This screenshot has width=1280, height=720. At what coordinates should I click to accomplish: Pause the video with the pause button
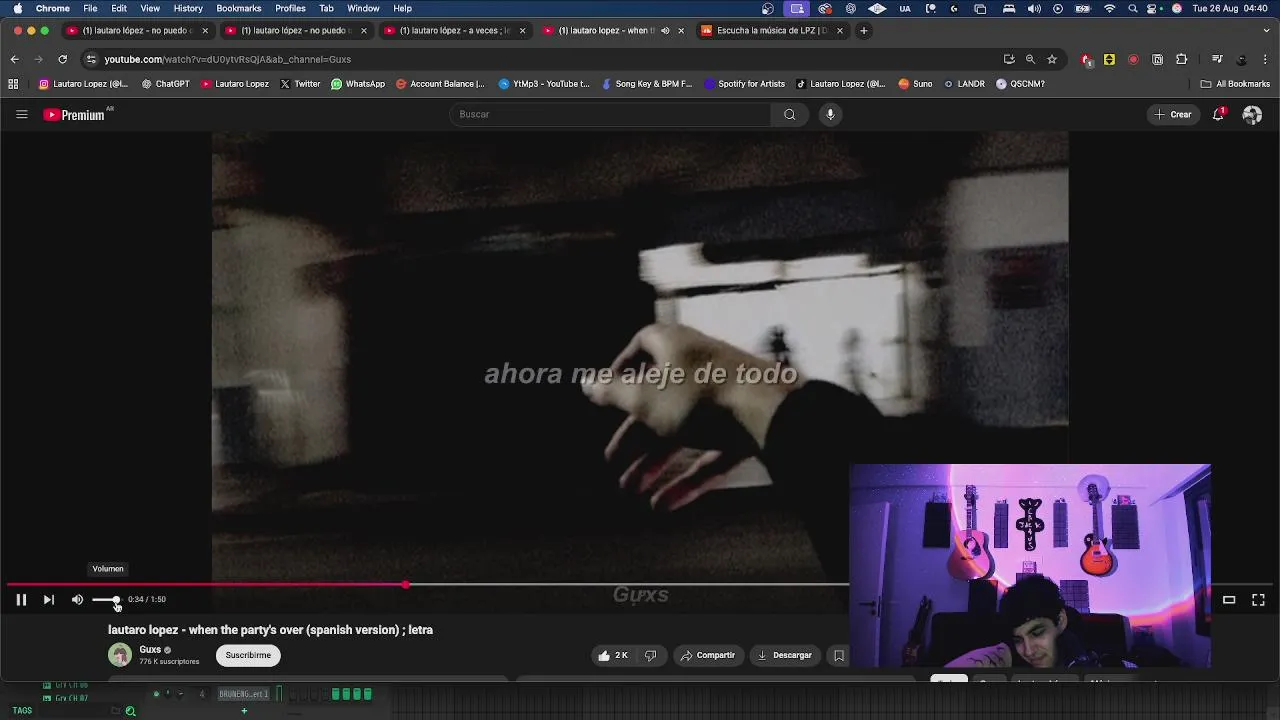[20, 600]
